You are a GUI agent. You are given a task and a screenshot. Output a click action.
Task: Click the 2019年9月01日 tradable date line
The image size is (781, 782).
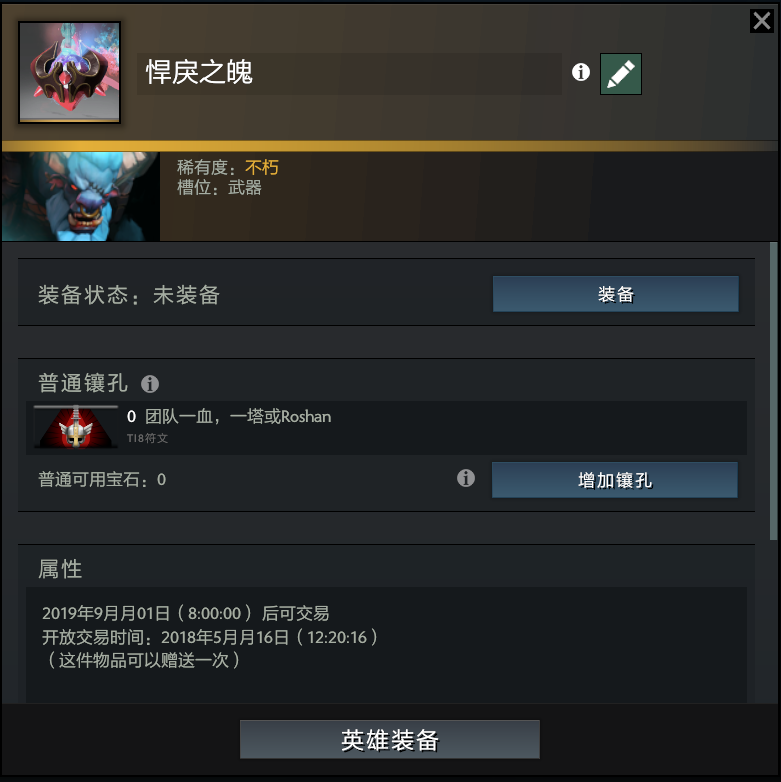pyautogui.click(x=186, y=613)
